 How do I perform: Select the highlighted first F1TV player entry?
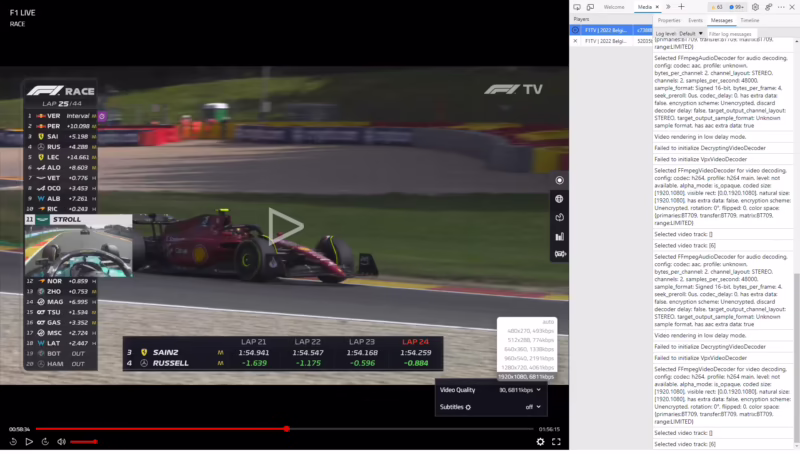click(611, 30)
